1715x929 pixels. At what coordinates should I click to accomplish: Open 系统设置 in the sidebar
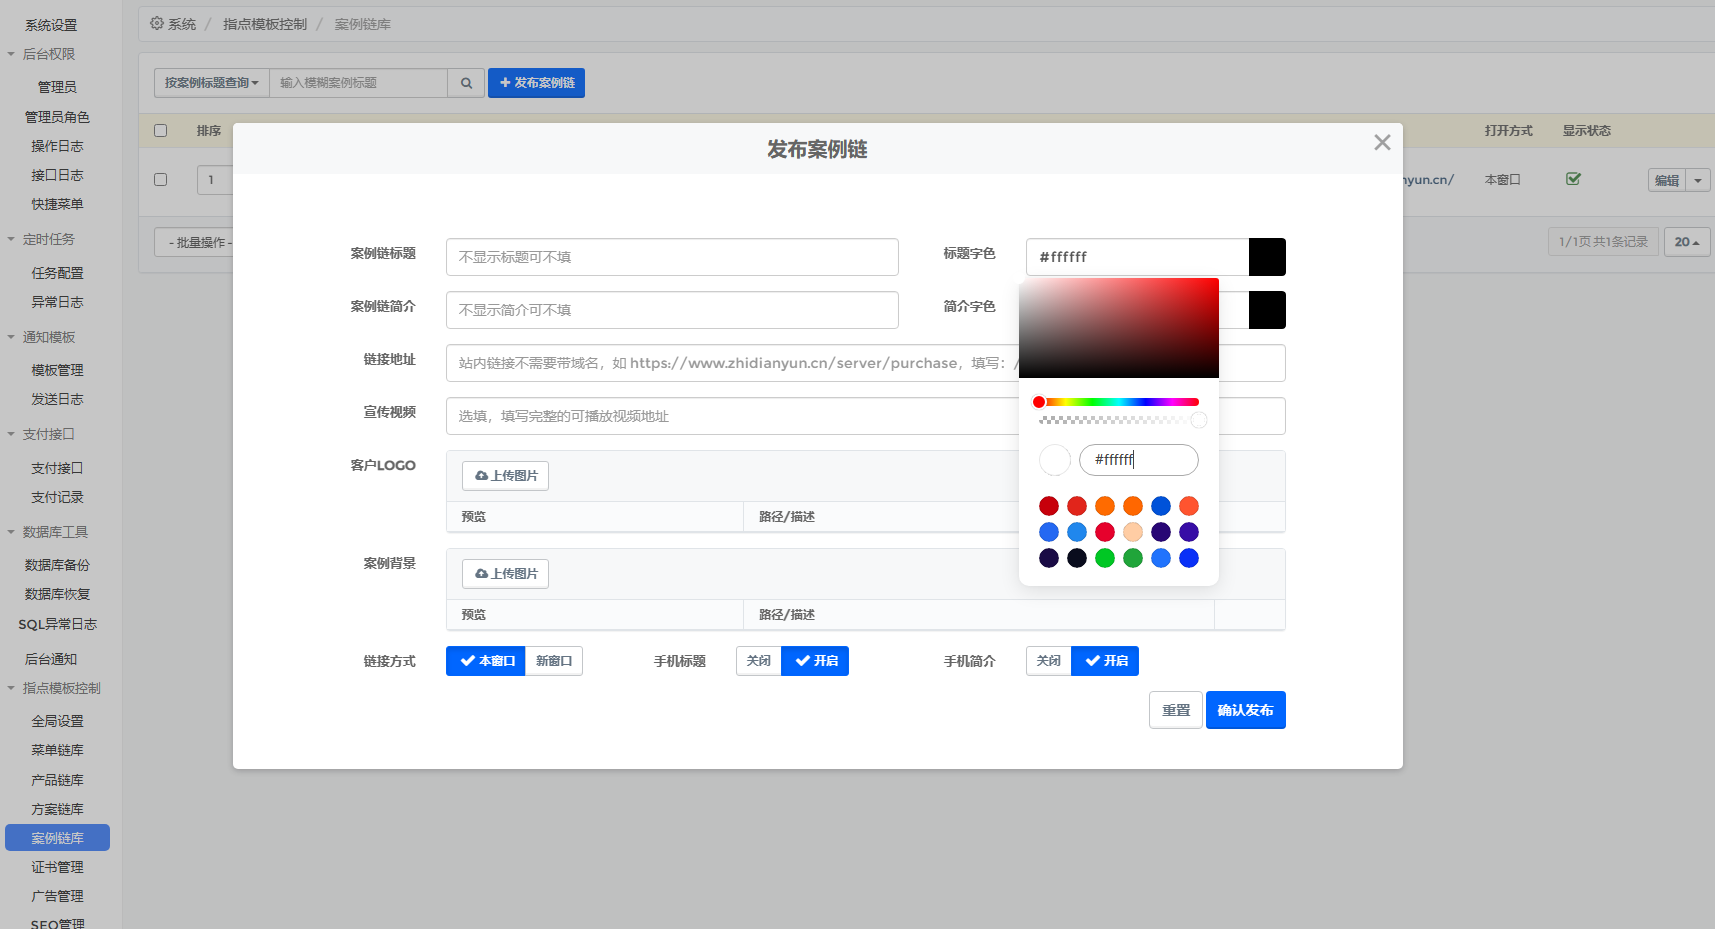(51, 25)
